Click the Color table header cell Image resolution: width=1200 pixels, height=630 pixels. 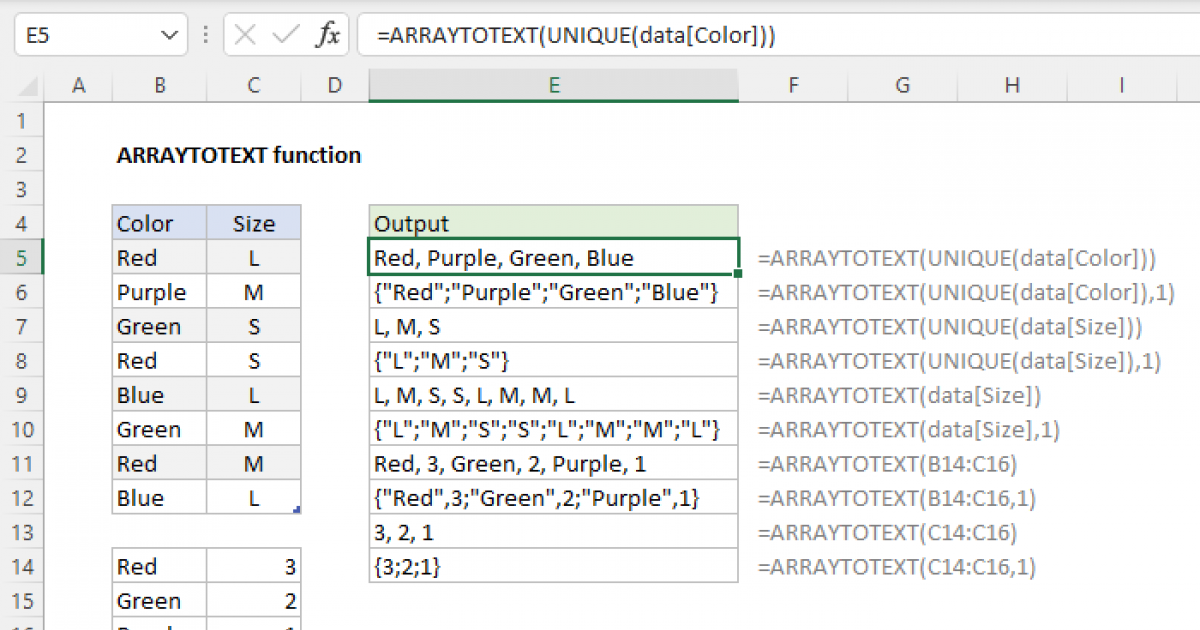[x=159, y=224]
